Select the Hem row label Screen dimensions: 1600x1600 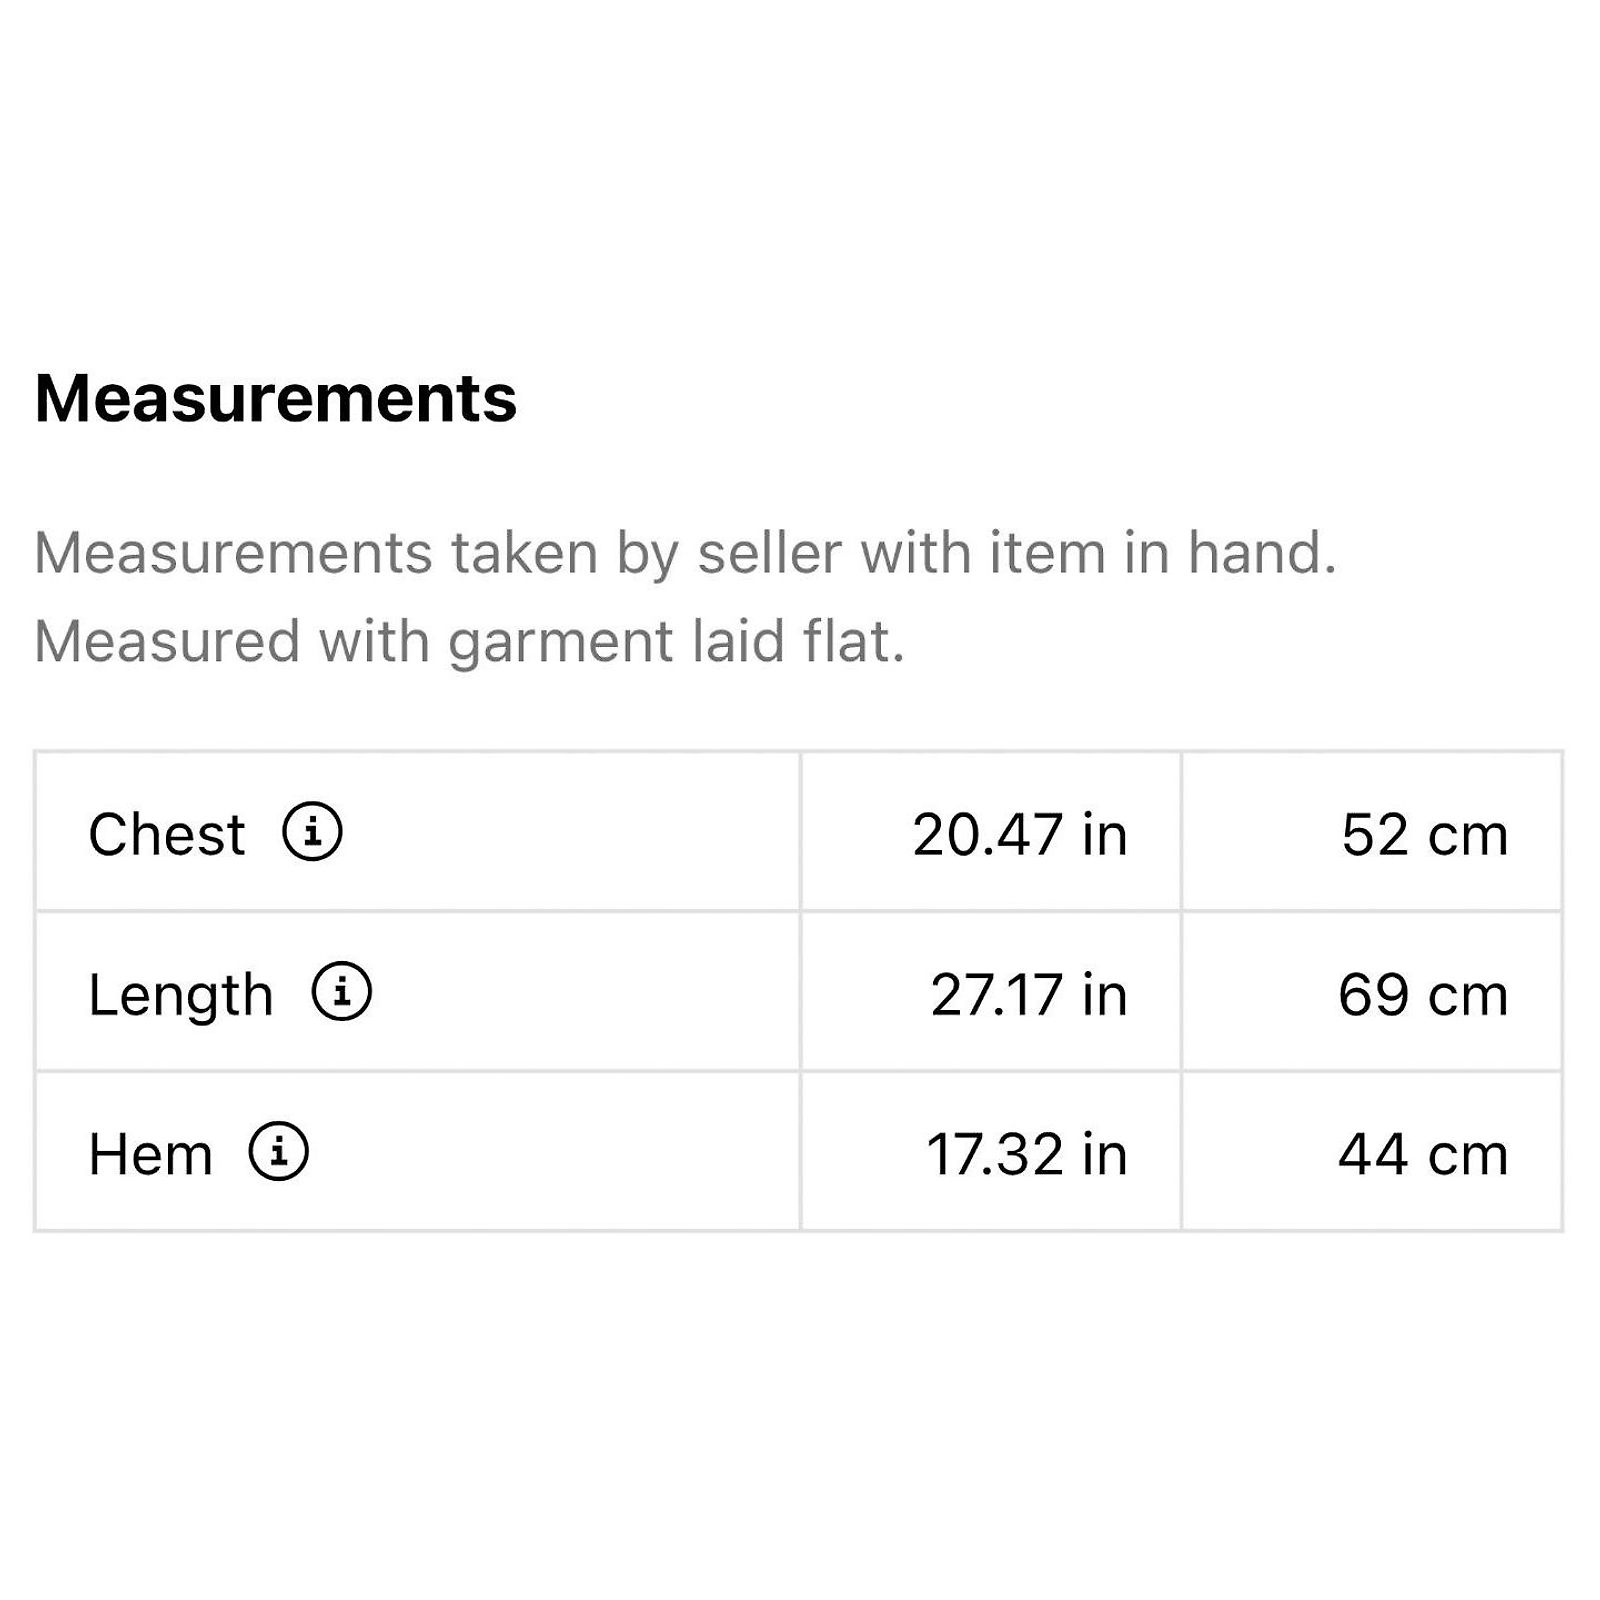tap(151, 1154)
